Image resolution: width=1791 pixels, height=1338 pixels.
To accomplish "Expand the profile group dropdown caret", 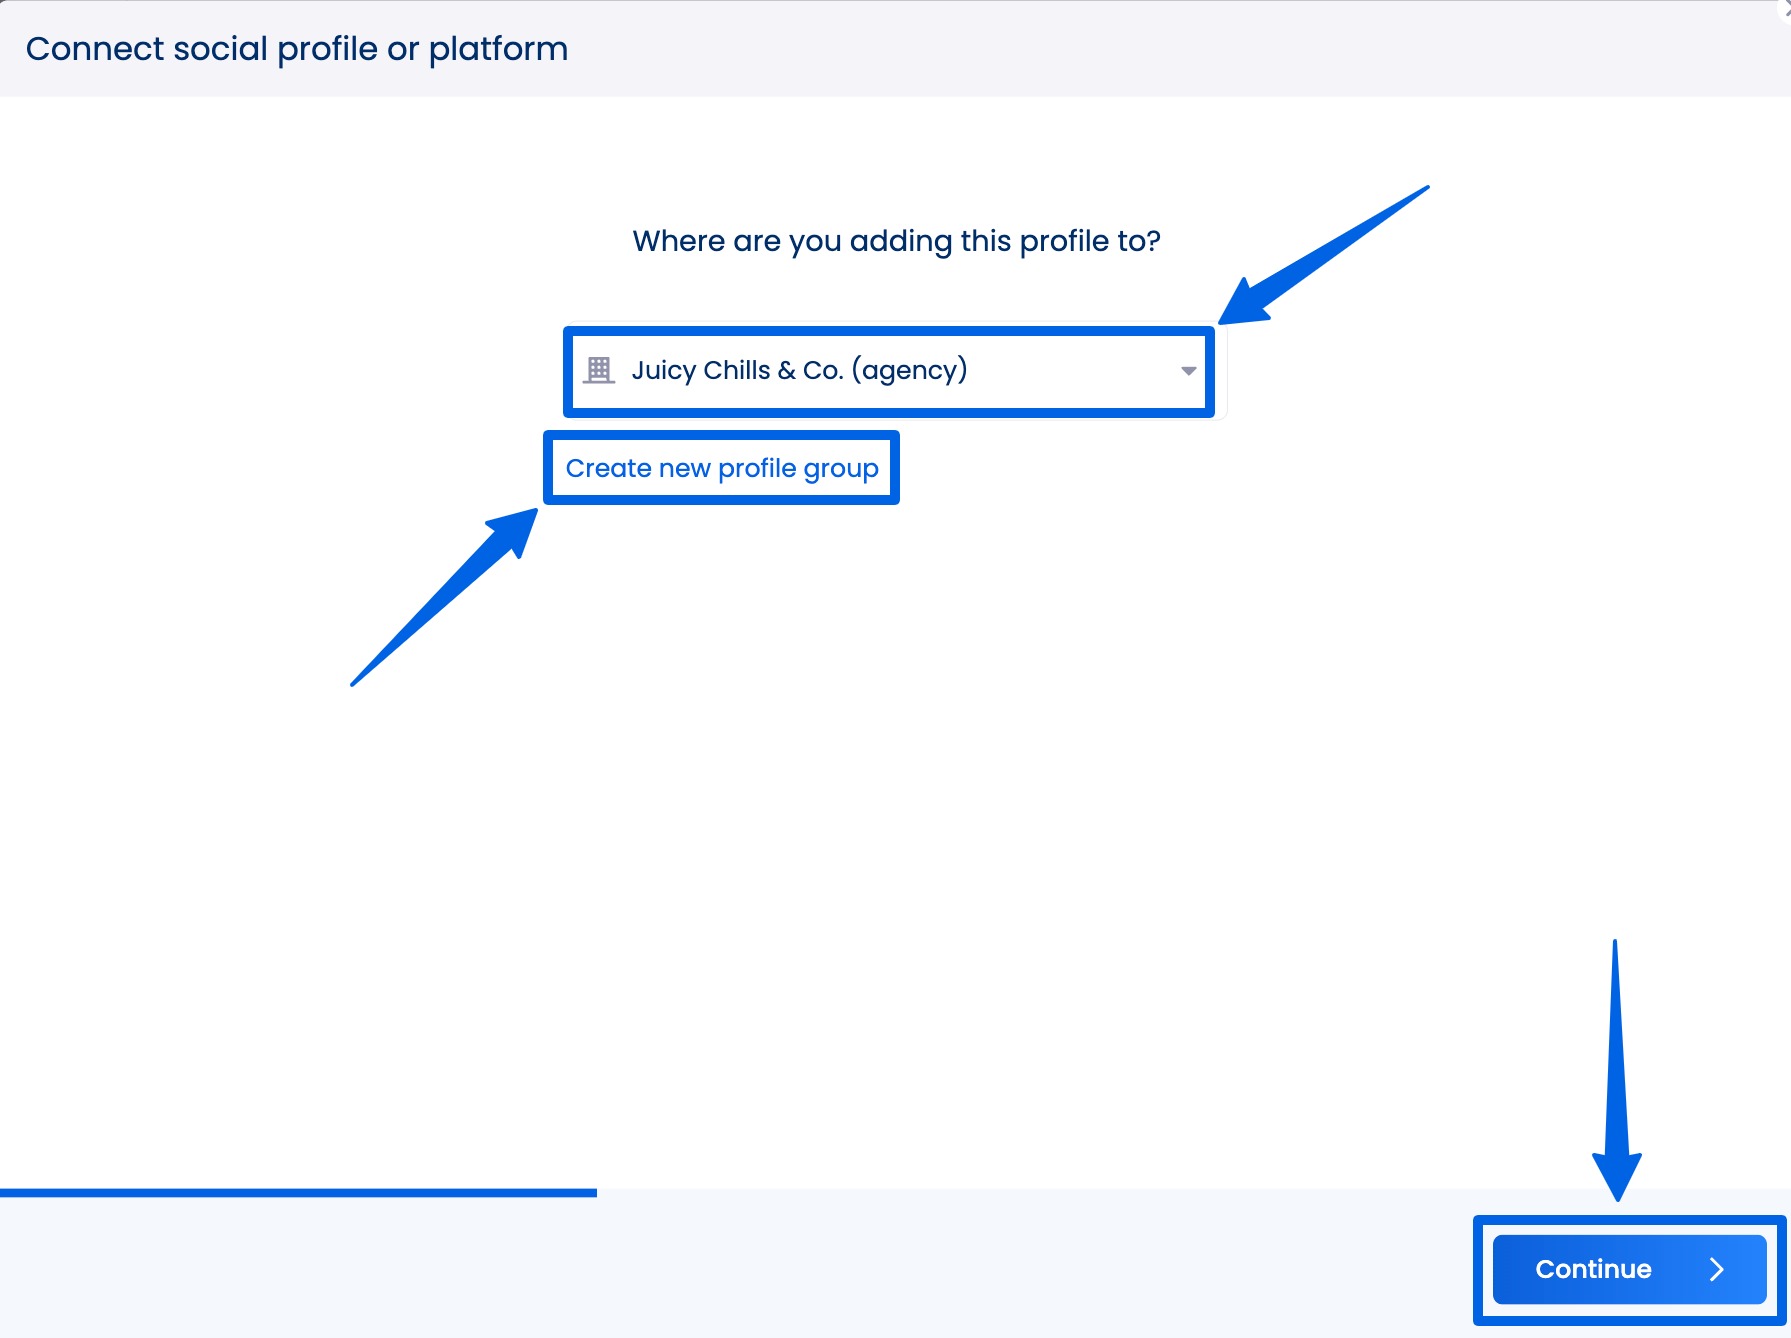I will point(1188,371).
